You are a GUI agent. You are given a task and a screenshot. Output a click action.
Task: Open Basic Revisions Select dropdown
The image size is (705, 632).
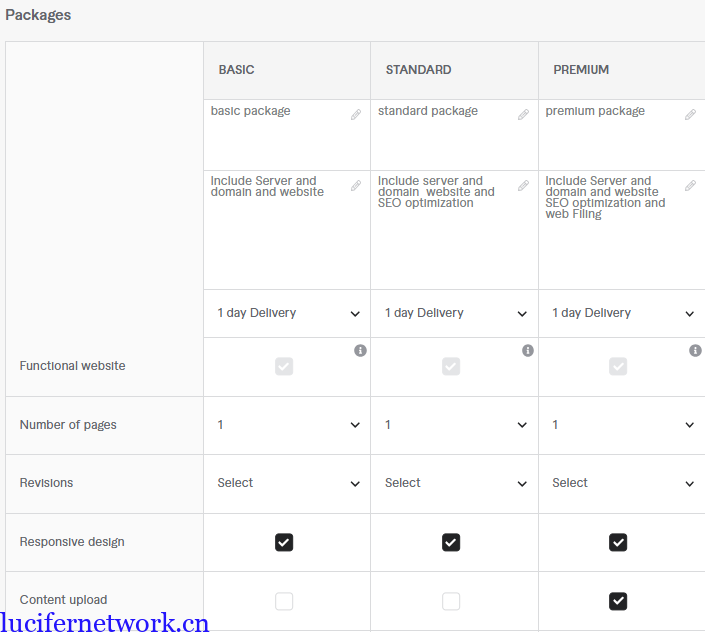(287, 483)
